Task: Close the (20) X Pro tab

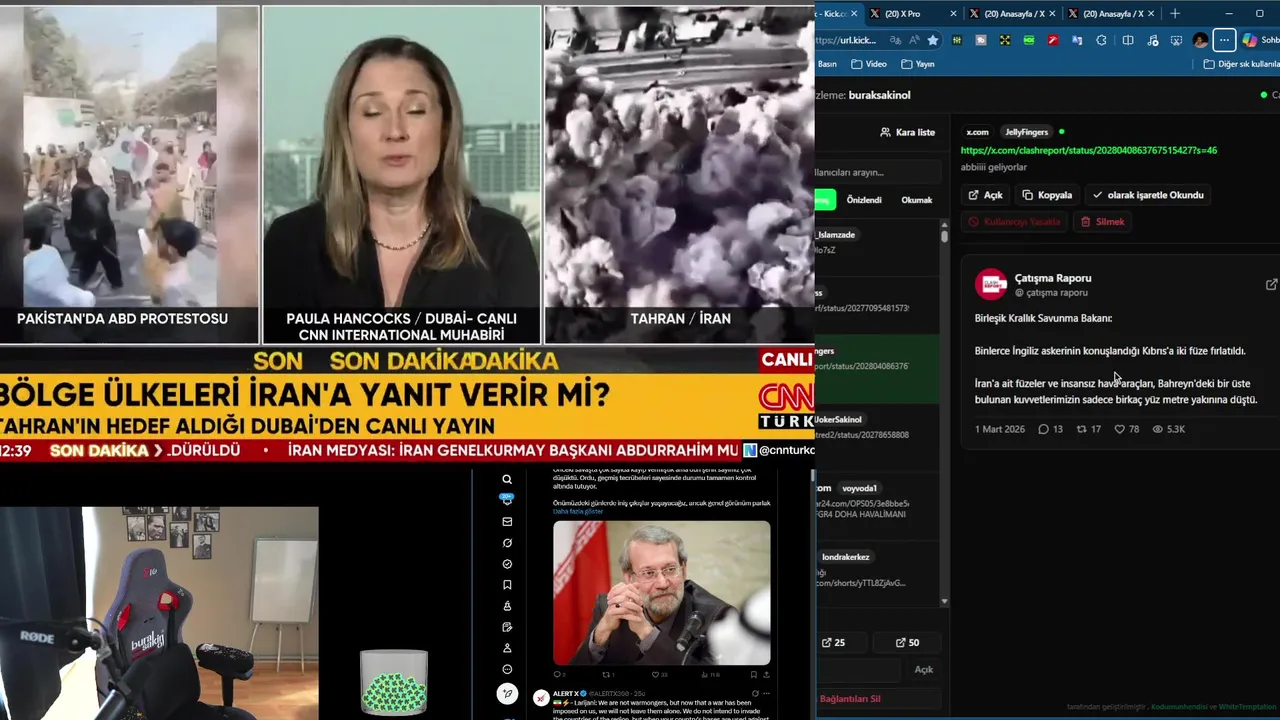Action: pos(953,13)
